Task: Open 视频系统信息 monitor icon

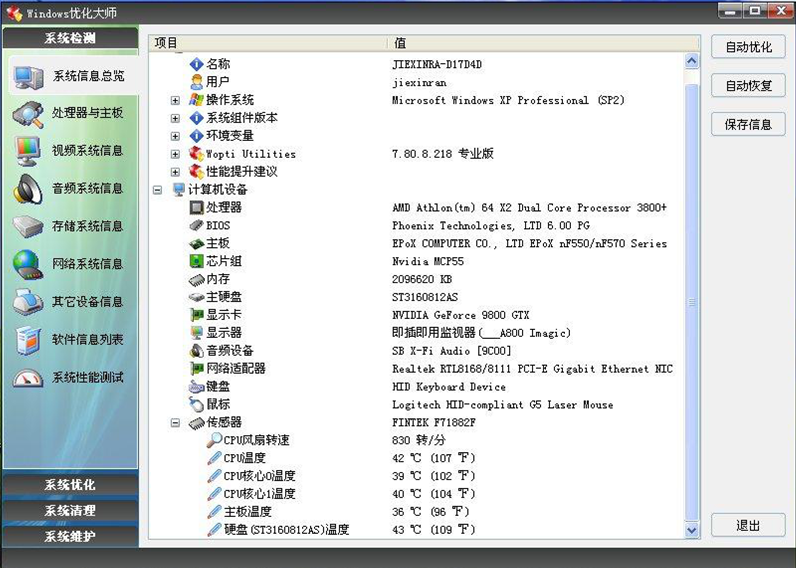Action: [x=28, y=151]
